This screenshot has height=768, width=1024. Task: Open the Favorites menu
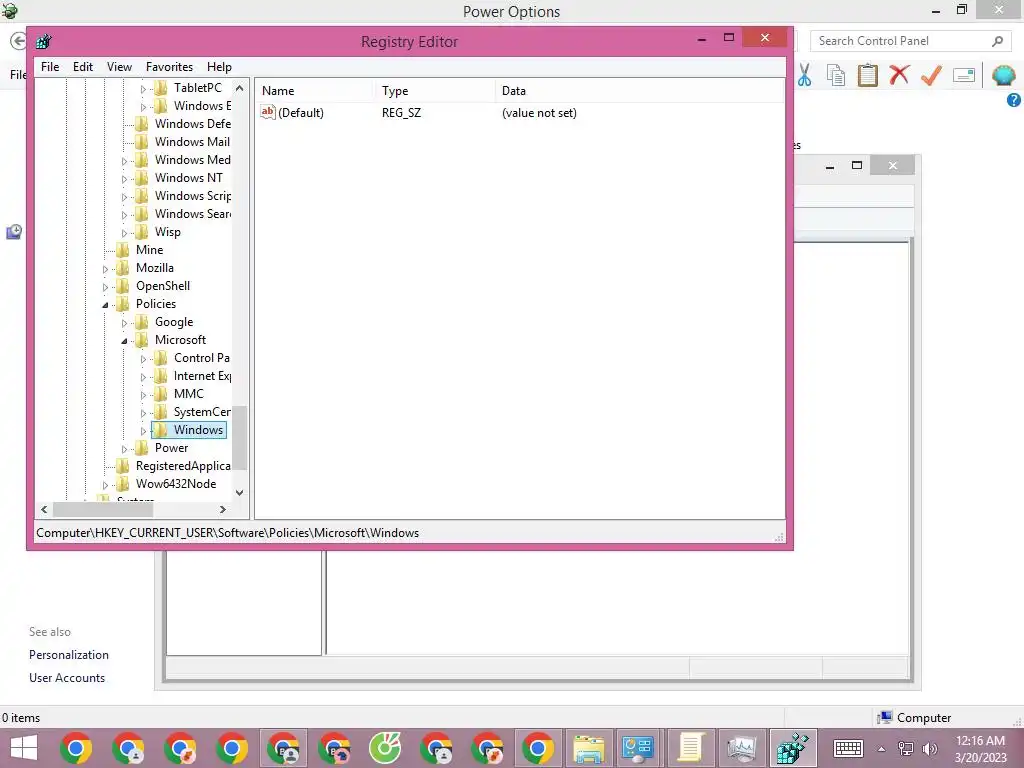169,67
